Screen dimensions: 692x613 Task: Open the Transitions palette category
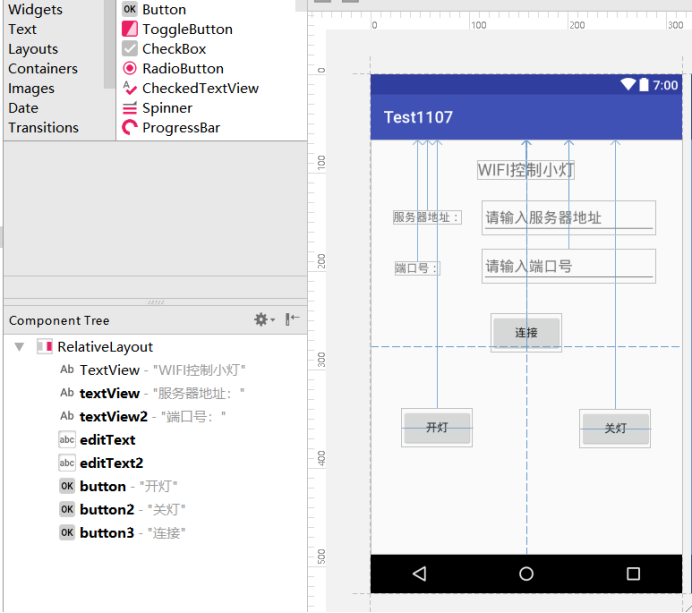[43, 128]
